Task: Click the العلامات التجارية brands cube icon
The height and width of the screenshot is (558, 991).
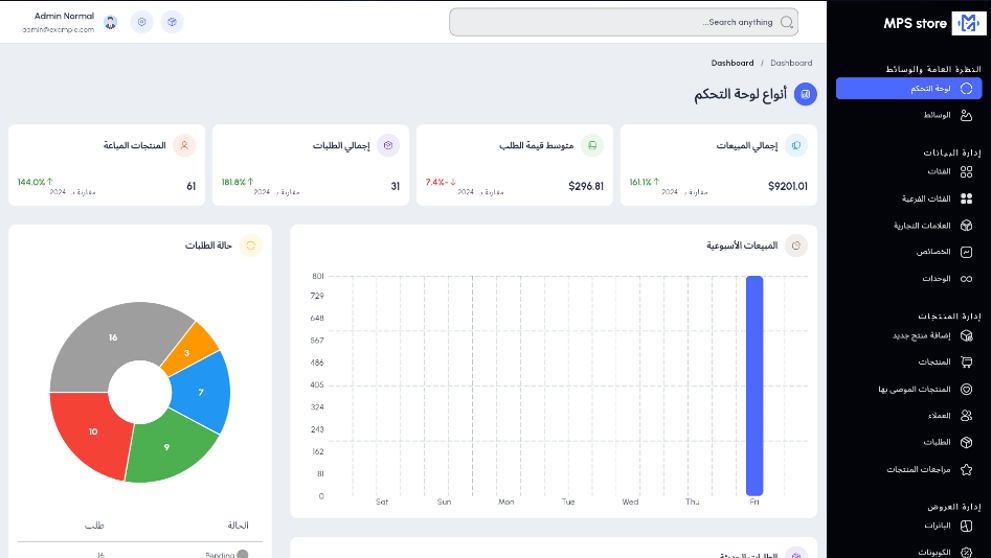Action: pos(966,226)
